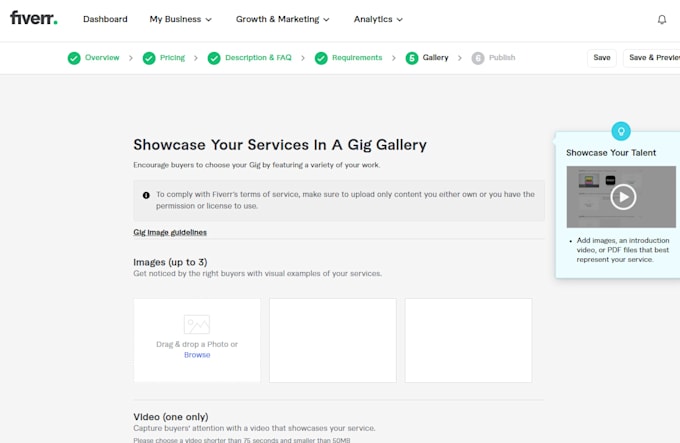Screen dimensions: 680x443
Task: Click the 'Images (up to 3)' heading
Action: click(170, 262)
